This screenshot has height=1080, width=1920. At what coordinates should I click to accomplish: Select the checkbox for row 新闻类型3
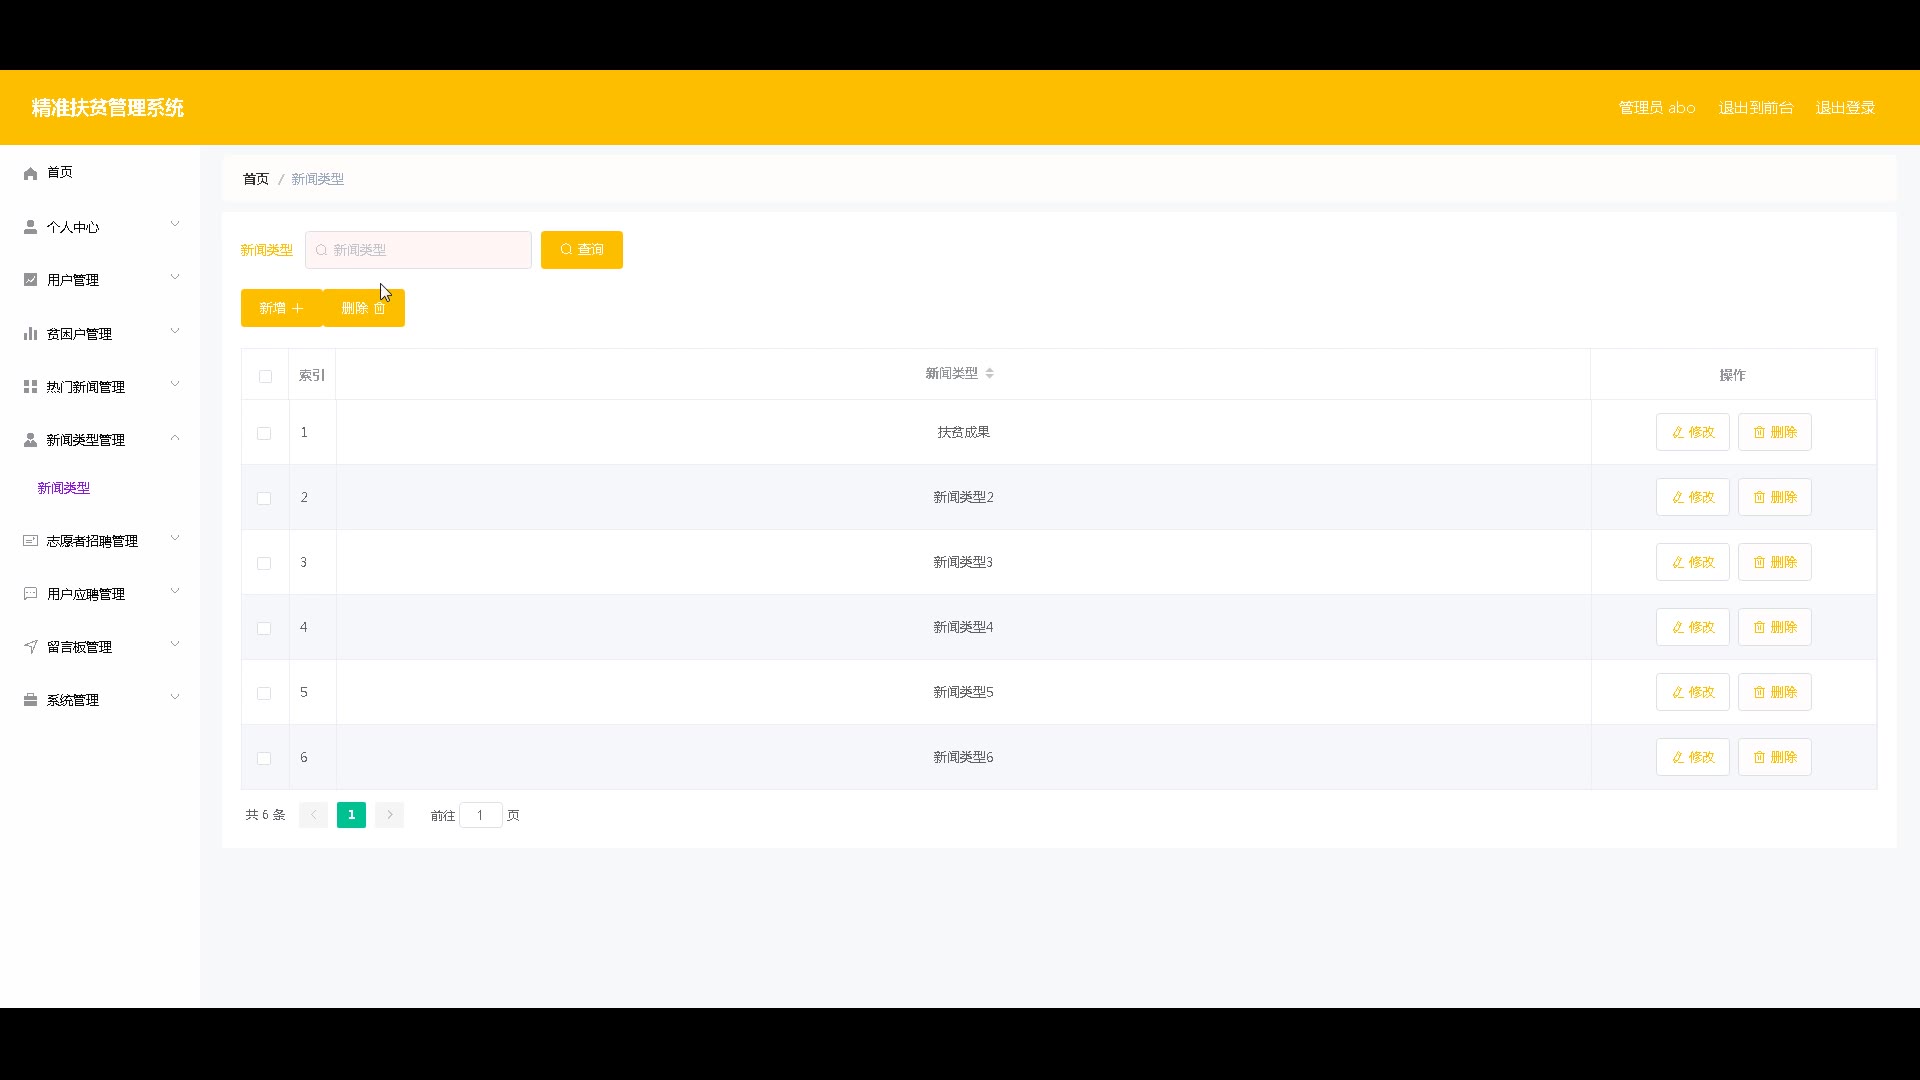coord(264,563)
